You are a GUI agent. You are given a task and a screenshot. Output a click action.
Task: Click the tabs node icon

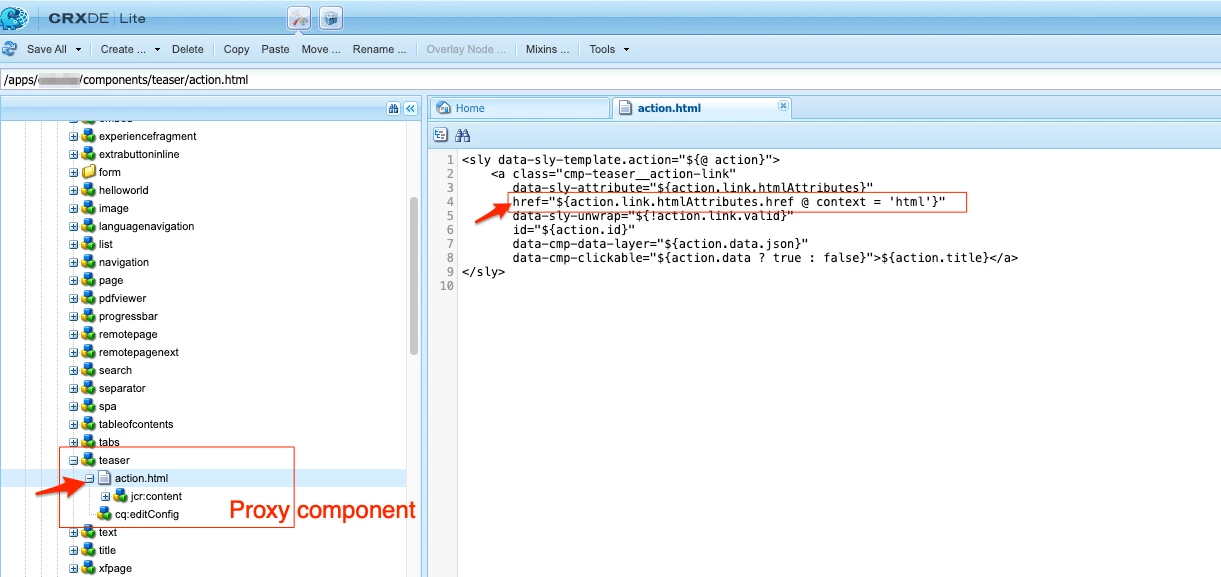pyautogui.click(x=88, y=442)
